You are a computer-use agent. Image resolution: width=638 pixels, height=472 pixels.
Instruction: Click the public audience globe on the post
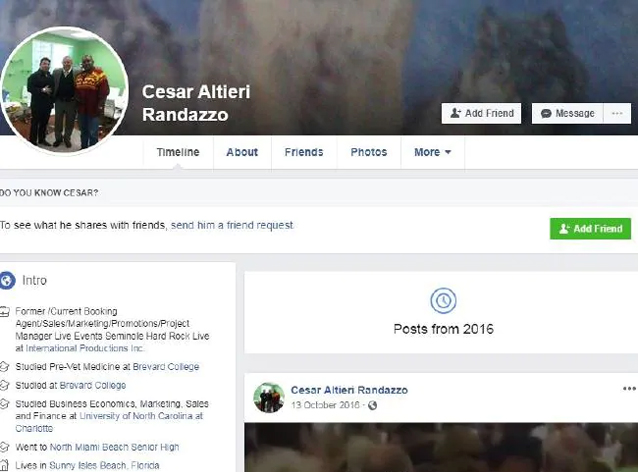tap(372, 405)
